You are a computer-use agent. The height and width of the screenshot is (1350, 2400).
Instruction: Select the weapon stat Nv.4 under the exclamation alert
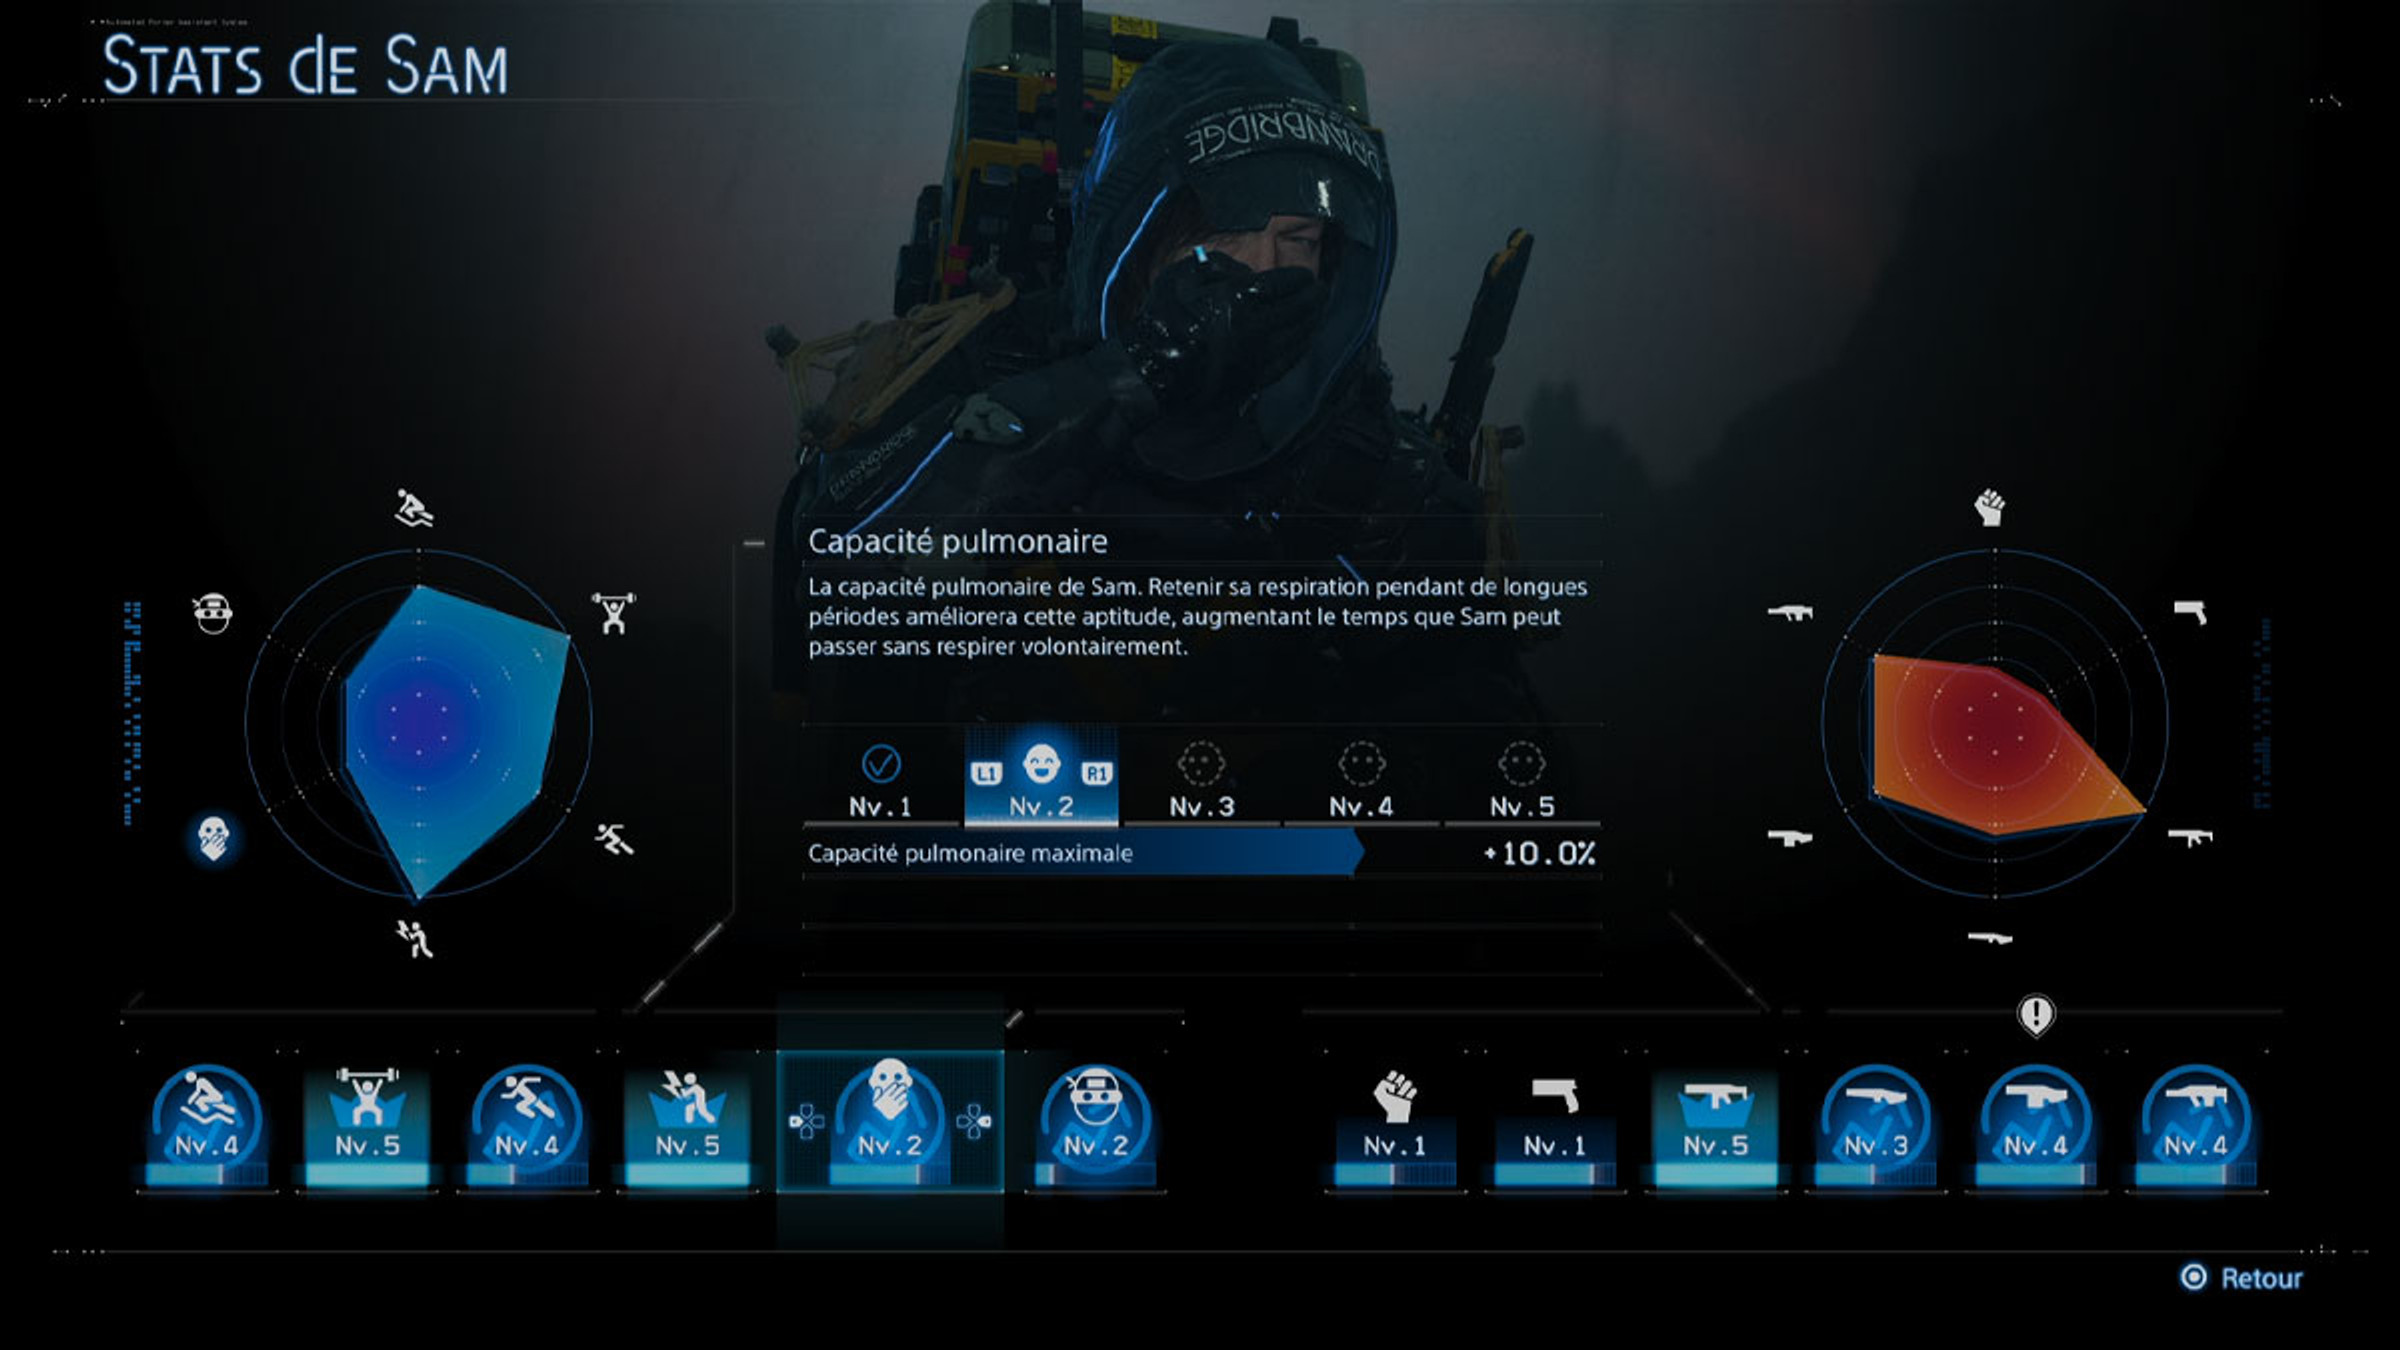[x=2035, y=1125]
